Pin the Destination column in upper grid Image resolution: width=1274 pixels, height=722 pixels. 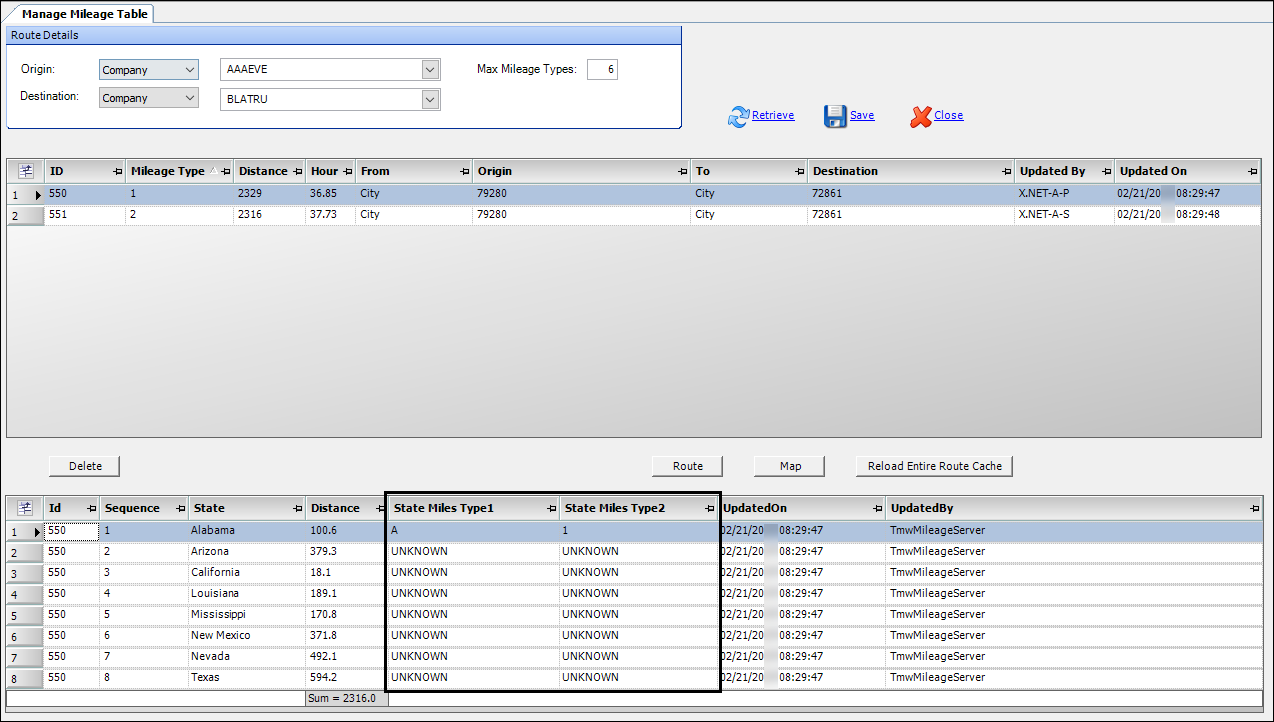(1005, 172)
